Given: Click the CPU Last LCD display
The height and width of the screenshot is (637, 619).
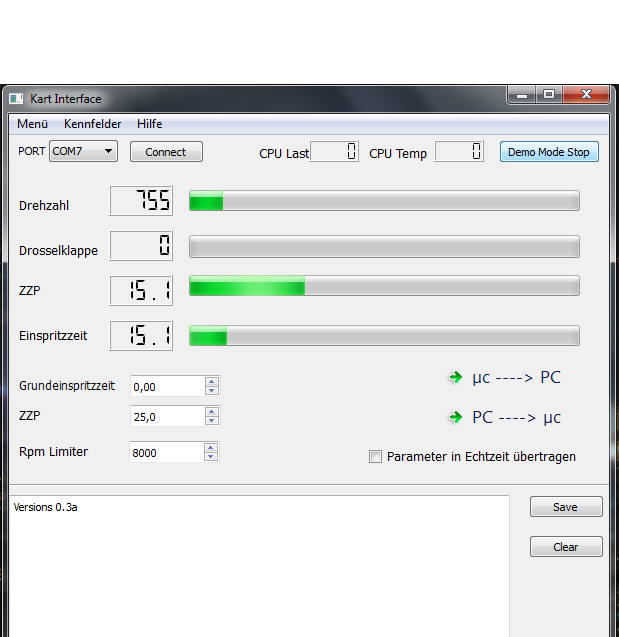Looking at the screenshot, I should click(x=334, y=151).
